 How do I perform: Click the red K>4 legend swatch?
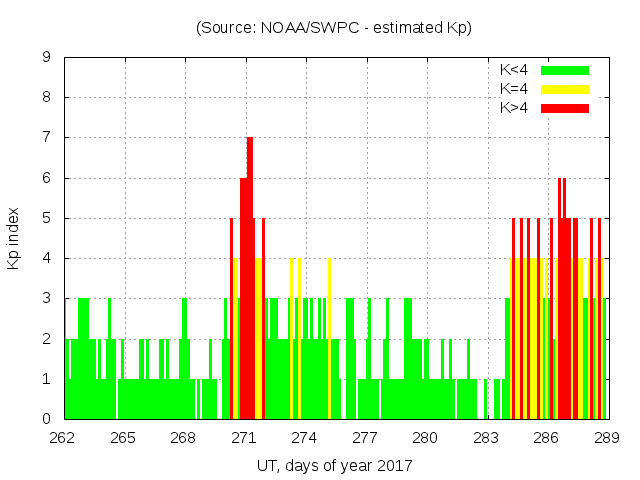(565, 108)
